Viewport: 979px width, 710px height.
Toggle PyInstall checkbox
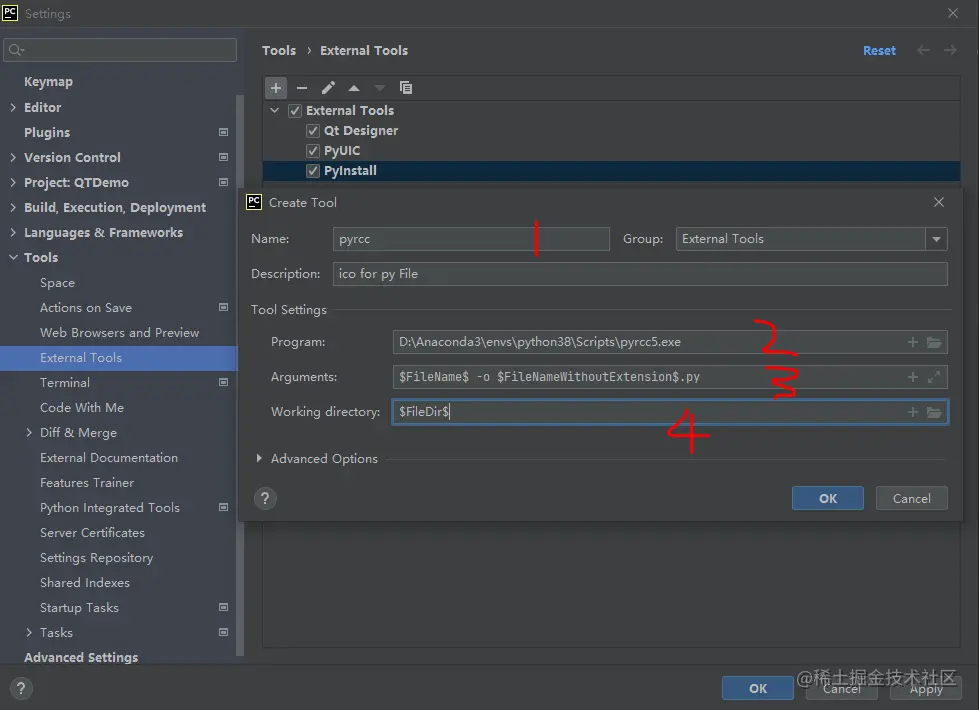[x=313, y=171]
